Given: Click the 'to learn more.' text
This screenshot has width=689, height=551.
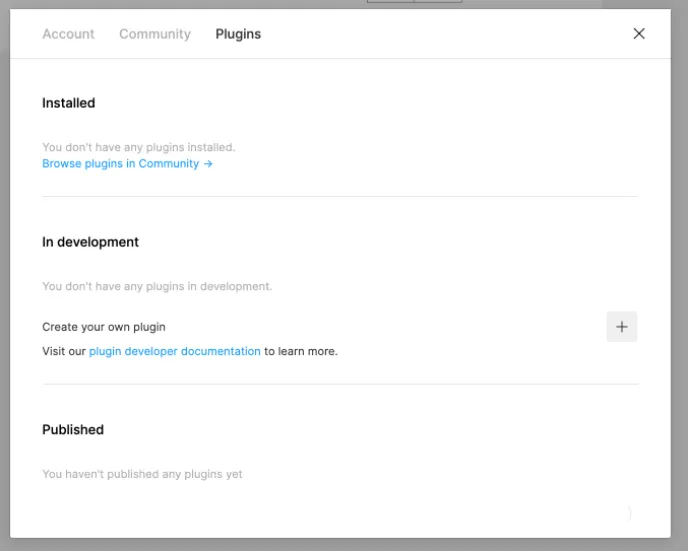Looking at the screenshot, I should (301, 352).
